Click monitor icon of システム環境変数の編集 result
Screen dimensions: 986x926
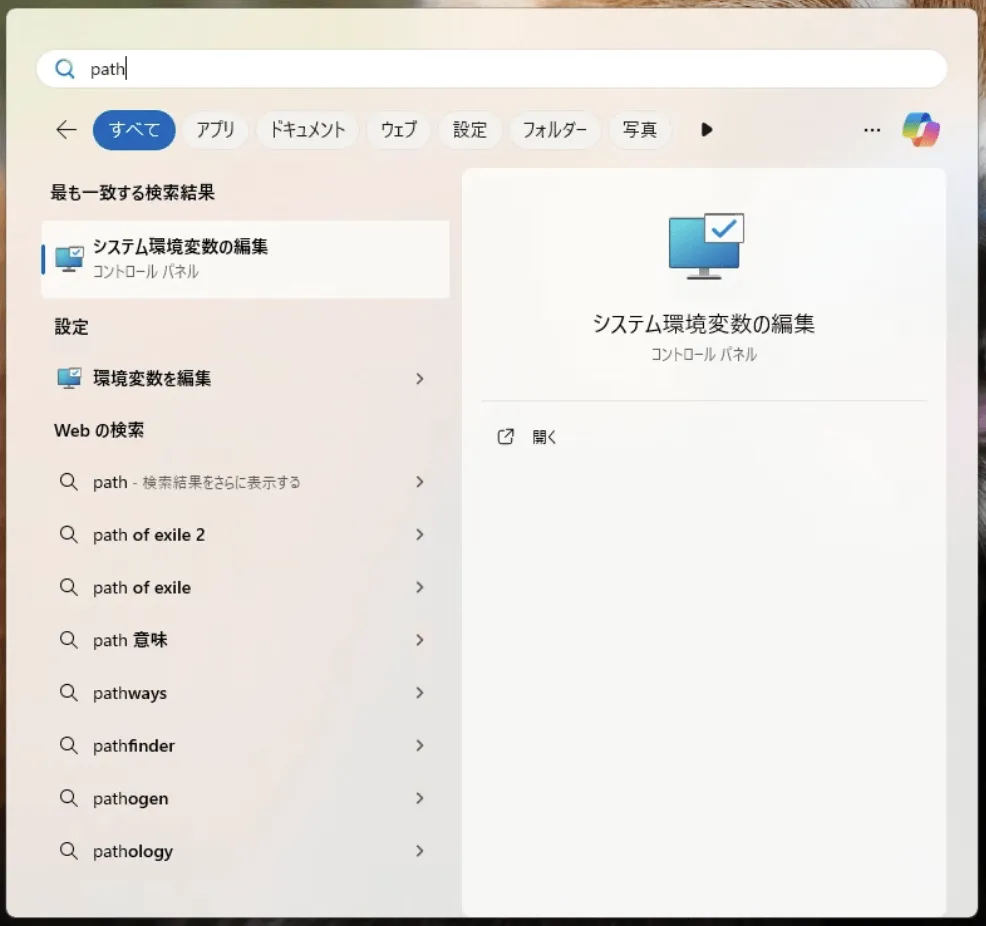coord(69,259)
